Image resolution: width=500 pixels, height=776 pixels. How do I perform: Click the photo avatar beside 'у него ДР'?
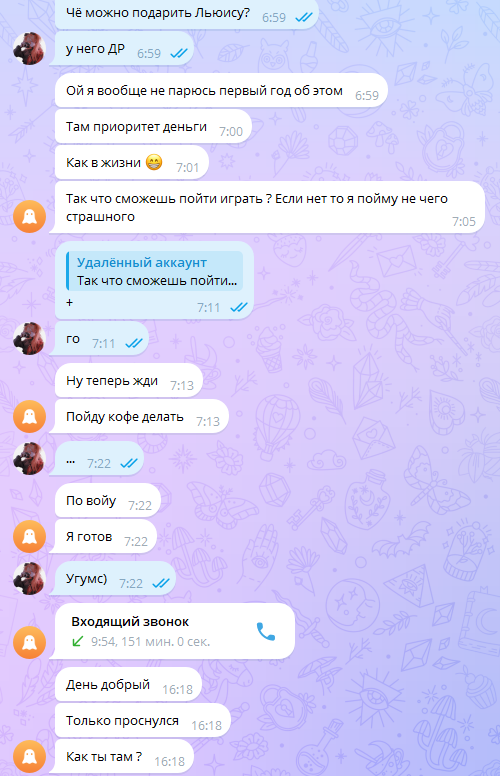point(29,48)
